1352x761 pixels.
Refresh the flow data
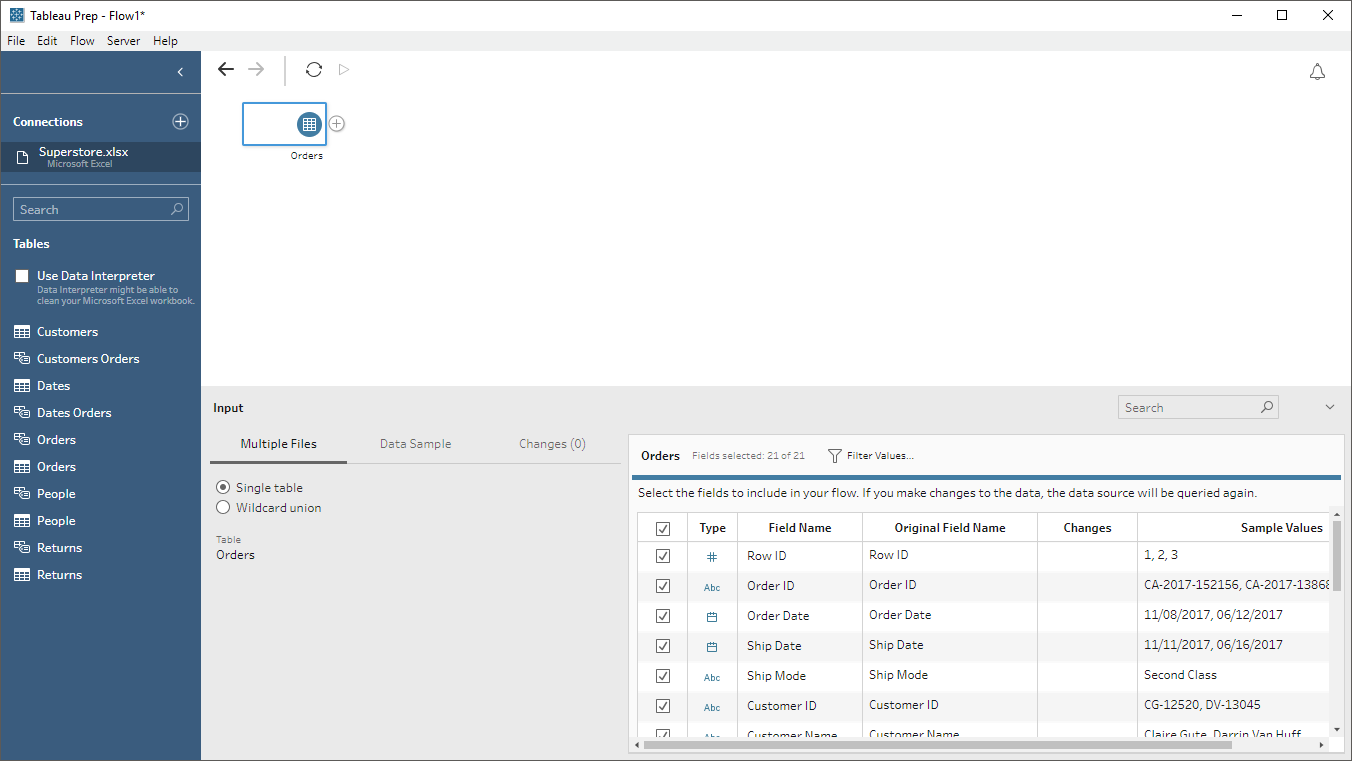pos(314,69)
